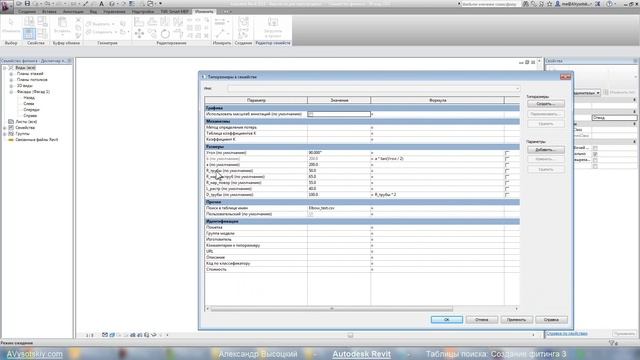Open the Revit application menu button
Screen dimensions: 640x360
[x=7, y=6]
